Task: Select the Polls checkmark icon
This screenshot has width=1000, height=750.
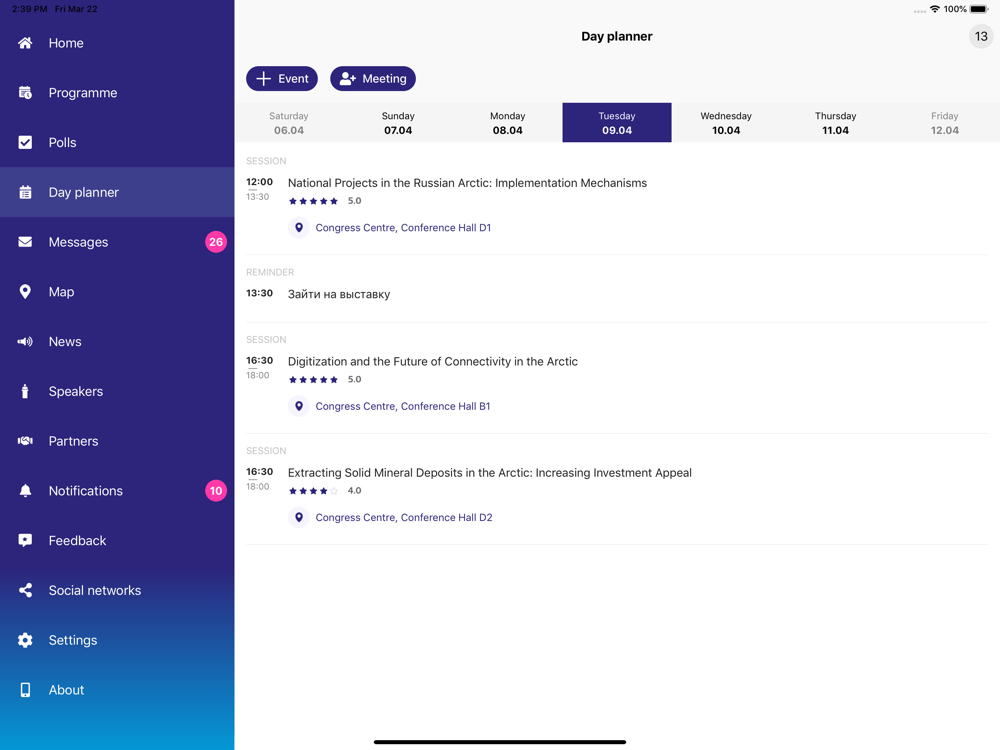Action: [25, 142]
